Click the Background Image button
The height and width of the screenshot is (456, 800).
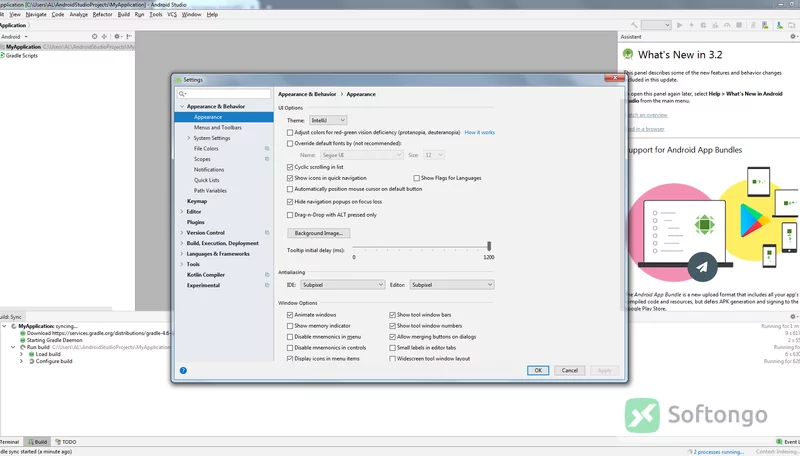pyautogui.click(x=318, y=233)
